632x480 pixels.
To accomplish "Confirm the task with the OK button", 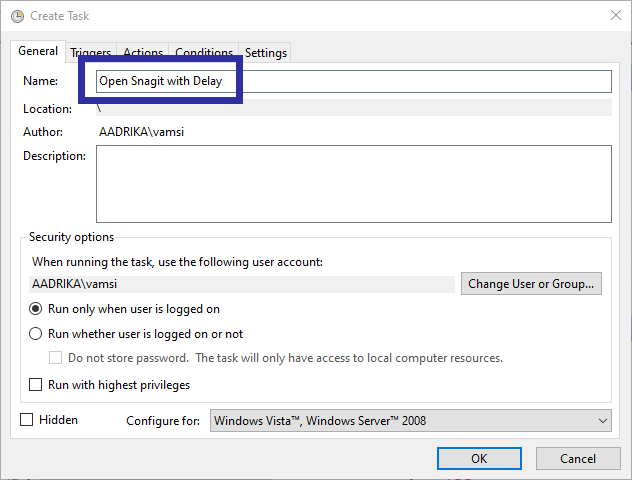I will tap(479, 458).
